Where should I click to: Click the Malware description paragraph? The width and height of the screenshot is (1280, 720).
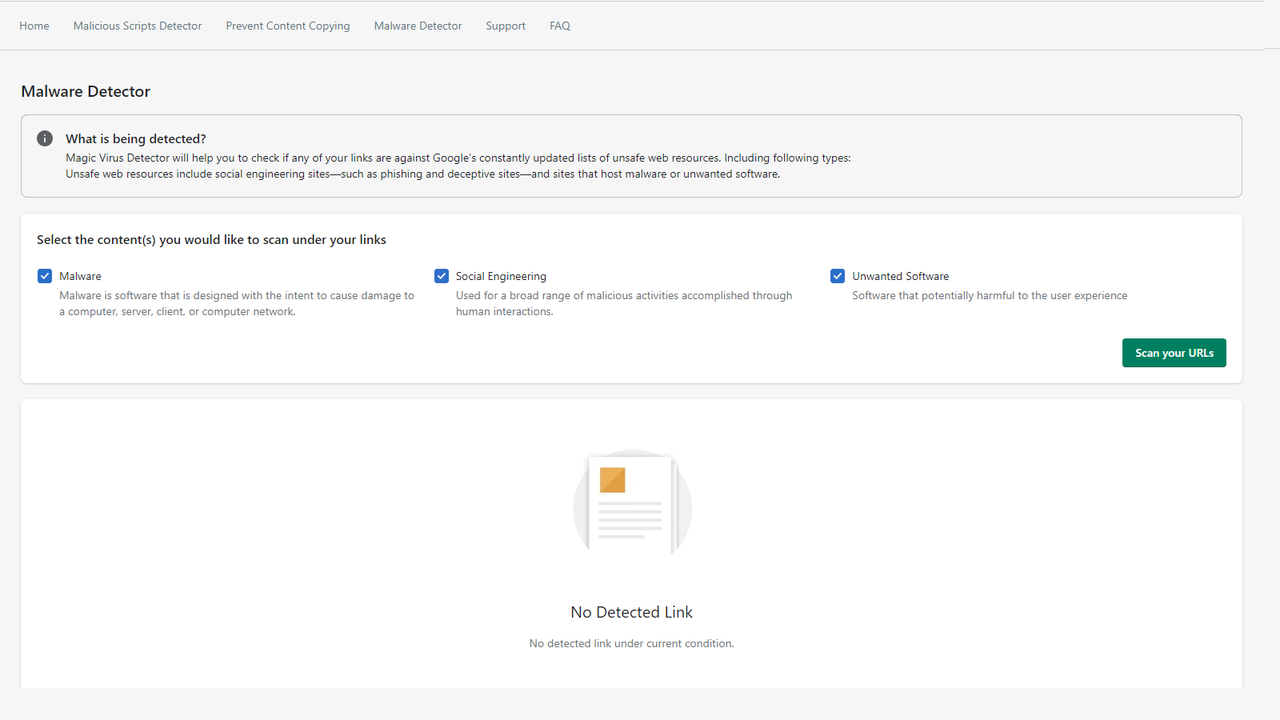pyautogui.click(x=236, y=304)
